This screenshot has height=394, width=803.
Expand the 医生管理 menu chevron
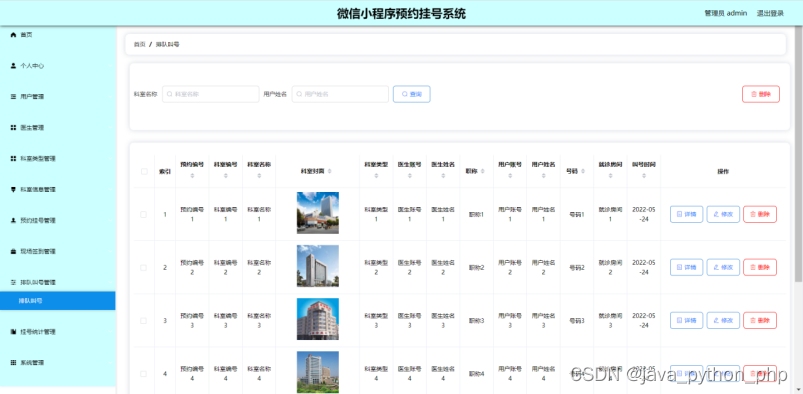click(x=110, y=128)
